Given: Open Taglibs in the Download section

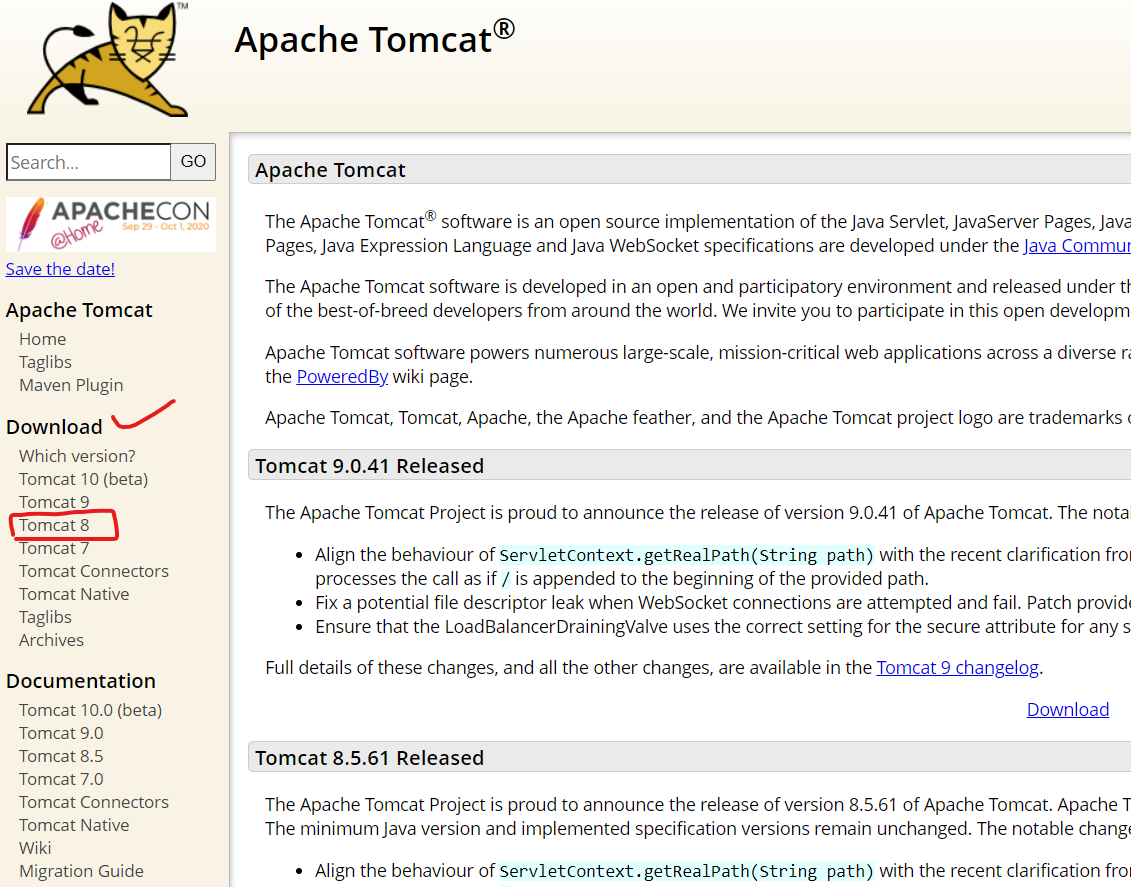Looking at the screenshot, I should [x=45, y=617].
